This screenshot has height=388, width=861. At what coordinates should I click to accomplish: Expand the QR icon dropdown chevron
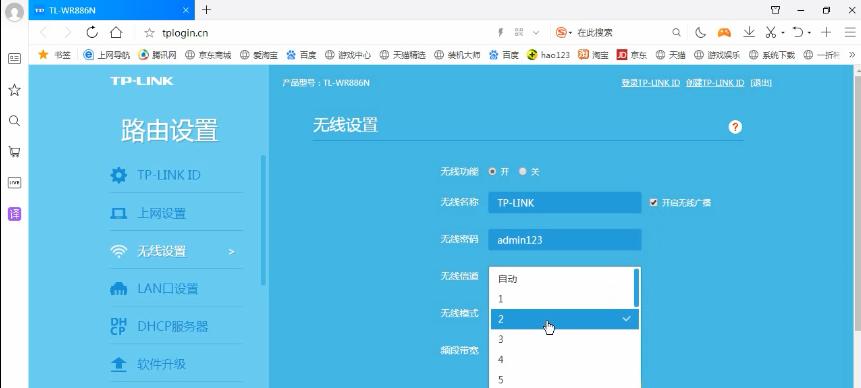tap(536, 33)
